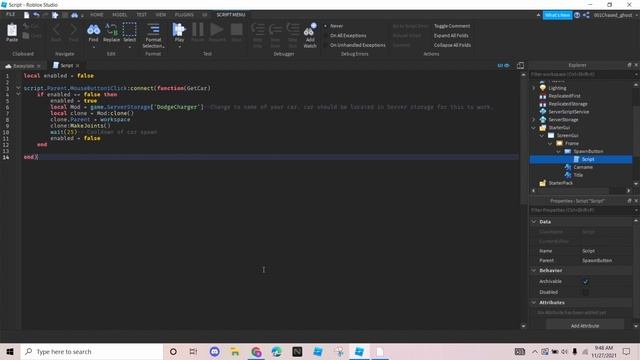Select the ServerScriptService icon

(x=542, y=111)
